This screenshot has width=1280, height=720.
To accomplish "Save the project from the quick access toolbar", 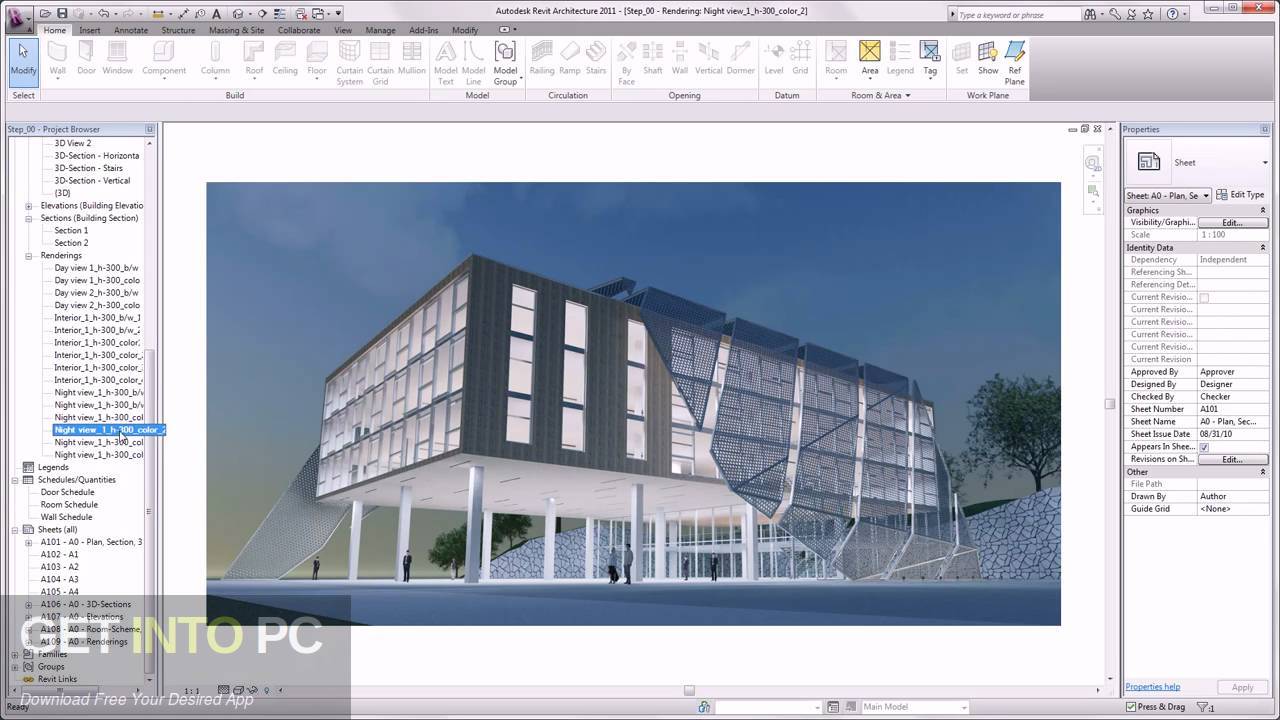I will [x=62, y=13].
